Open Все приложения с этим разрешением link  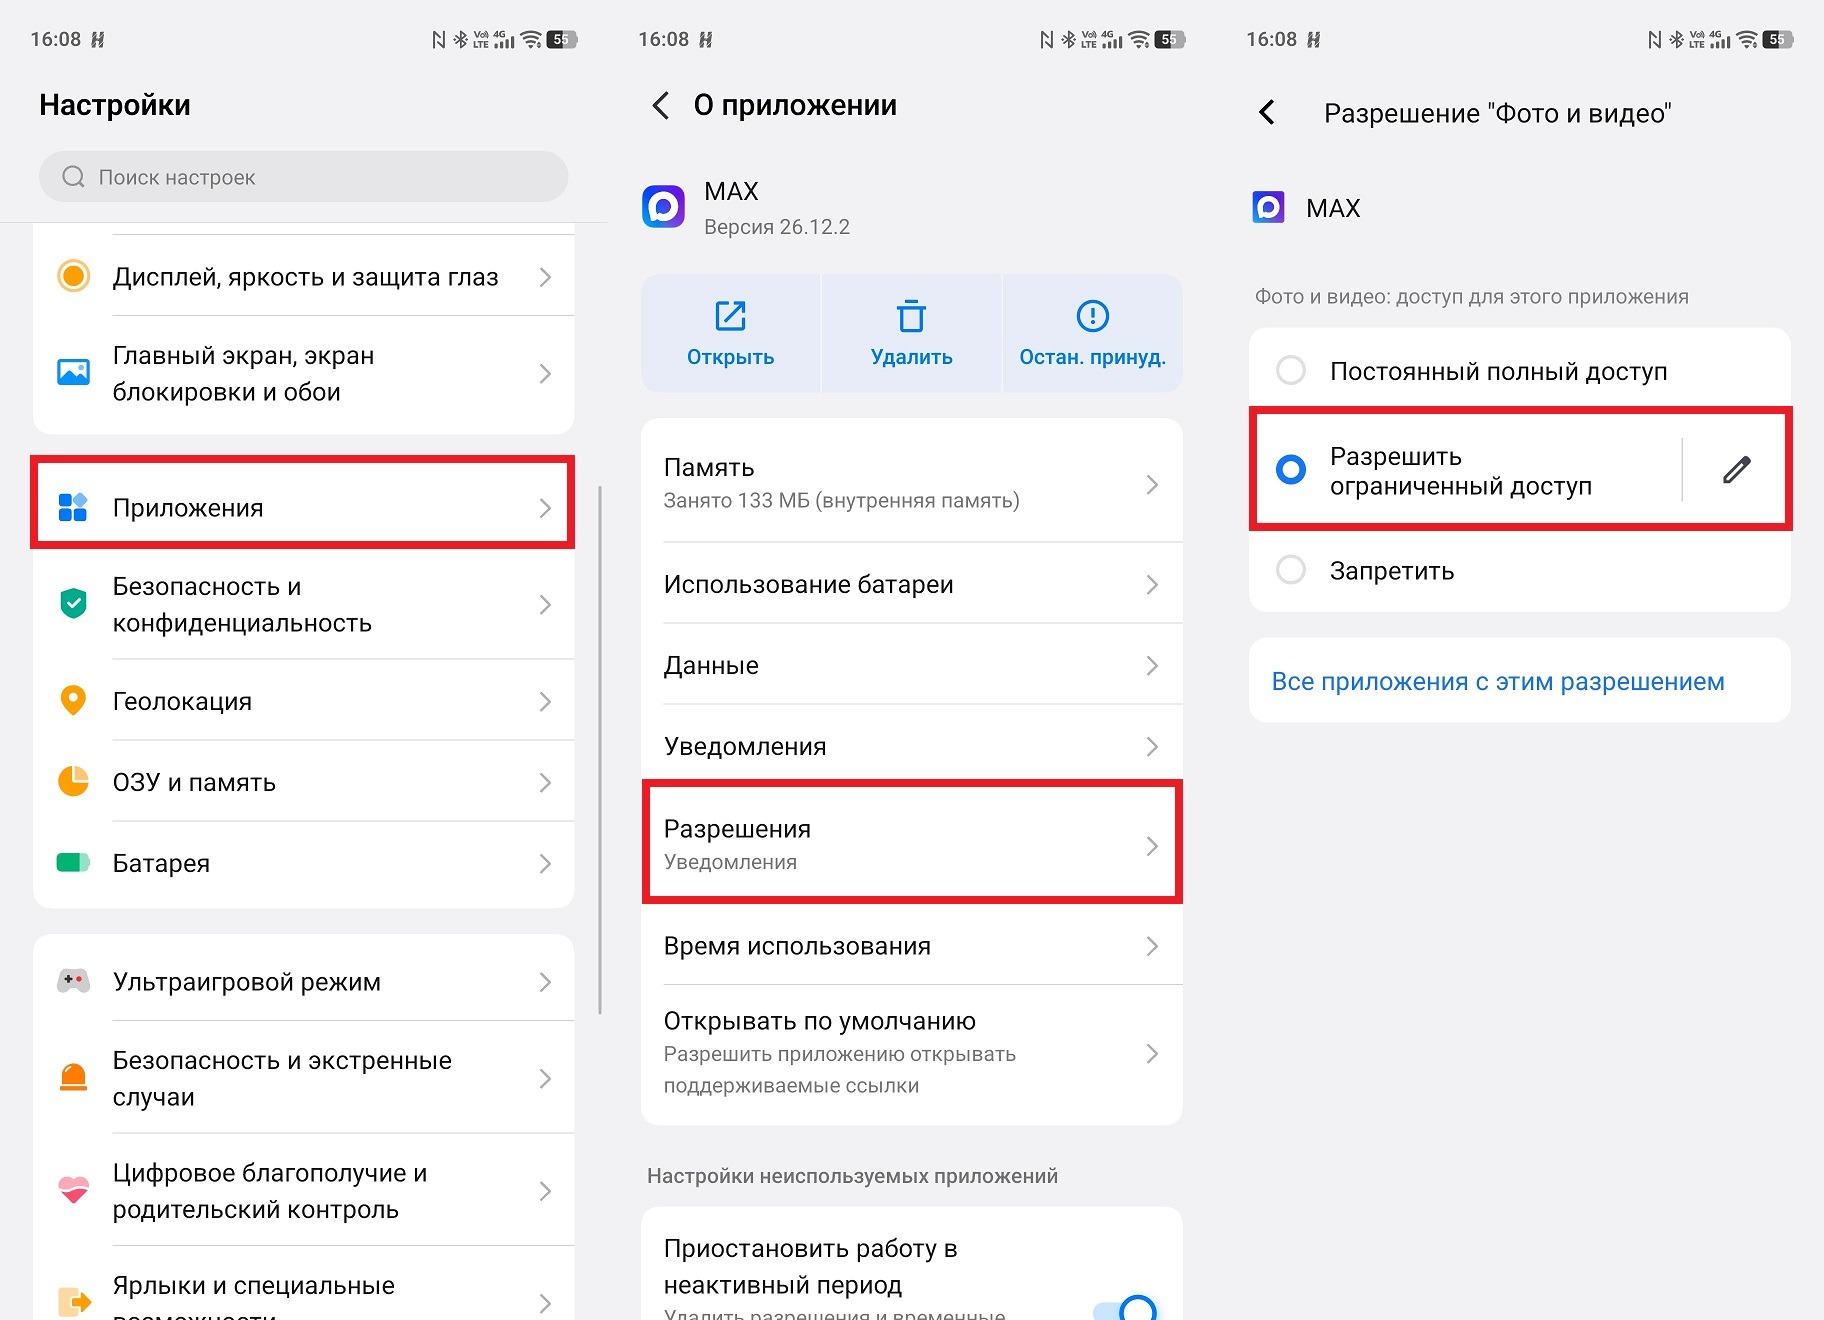point(1497,681)
